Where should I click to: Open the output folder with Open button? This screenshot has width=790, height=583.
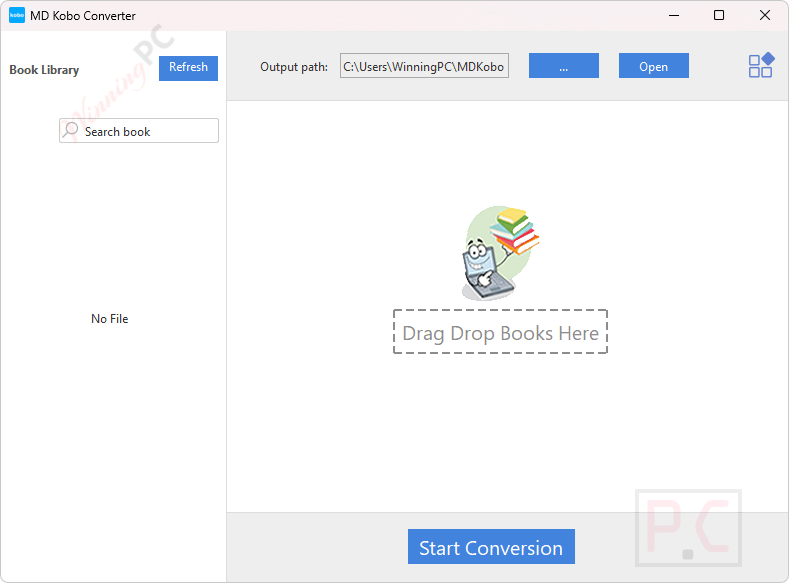[x=653, y=66]
